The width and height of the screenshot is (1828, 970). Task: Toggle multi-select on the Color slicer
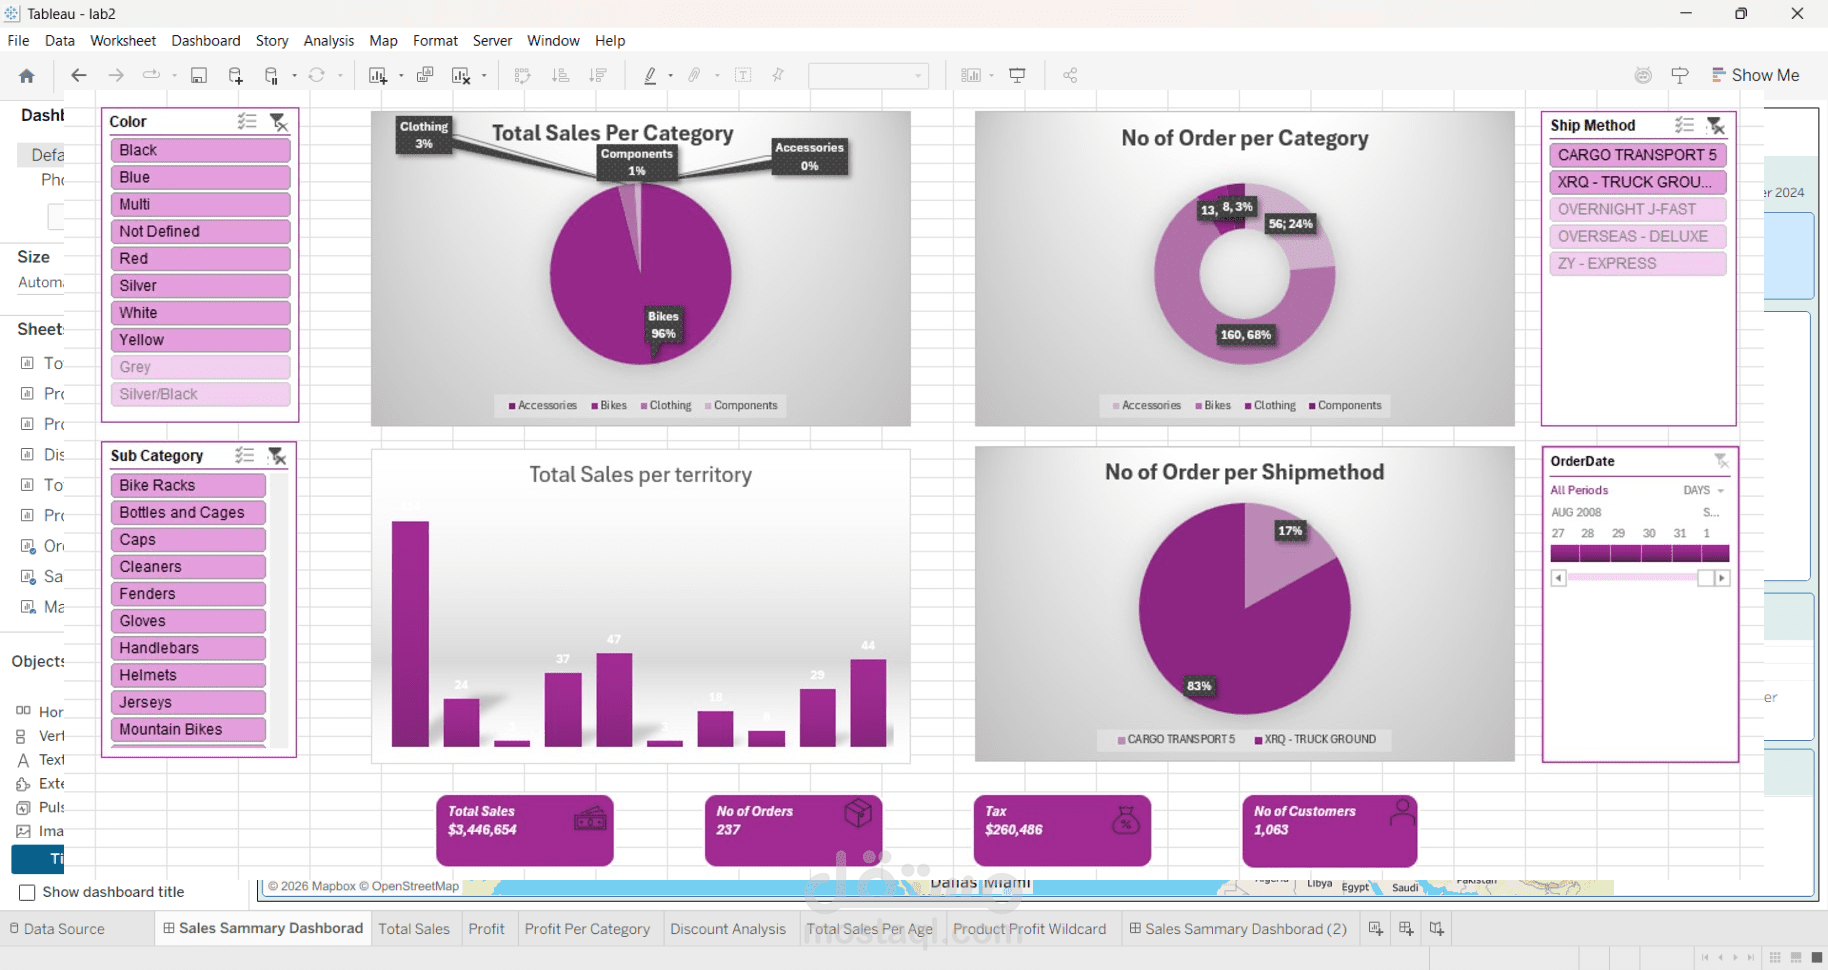(x=247, y=121)
